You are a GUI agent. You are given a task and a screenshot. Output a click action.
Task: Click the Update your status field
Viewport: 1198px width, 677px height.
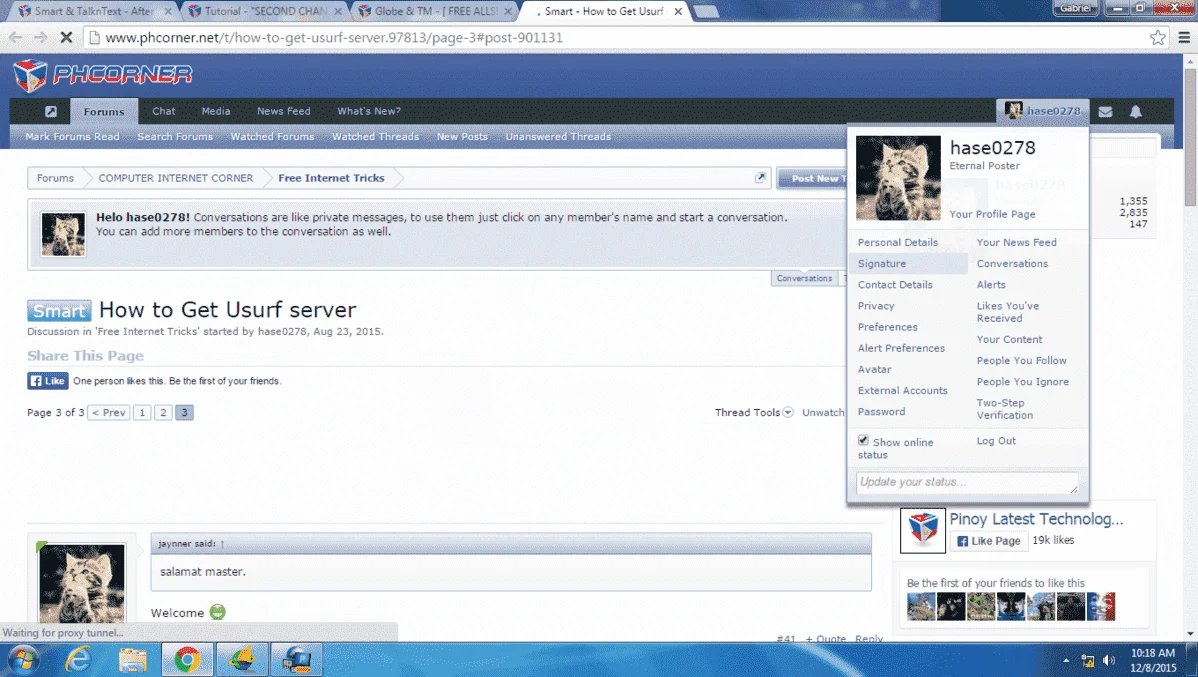pos(966,482)
